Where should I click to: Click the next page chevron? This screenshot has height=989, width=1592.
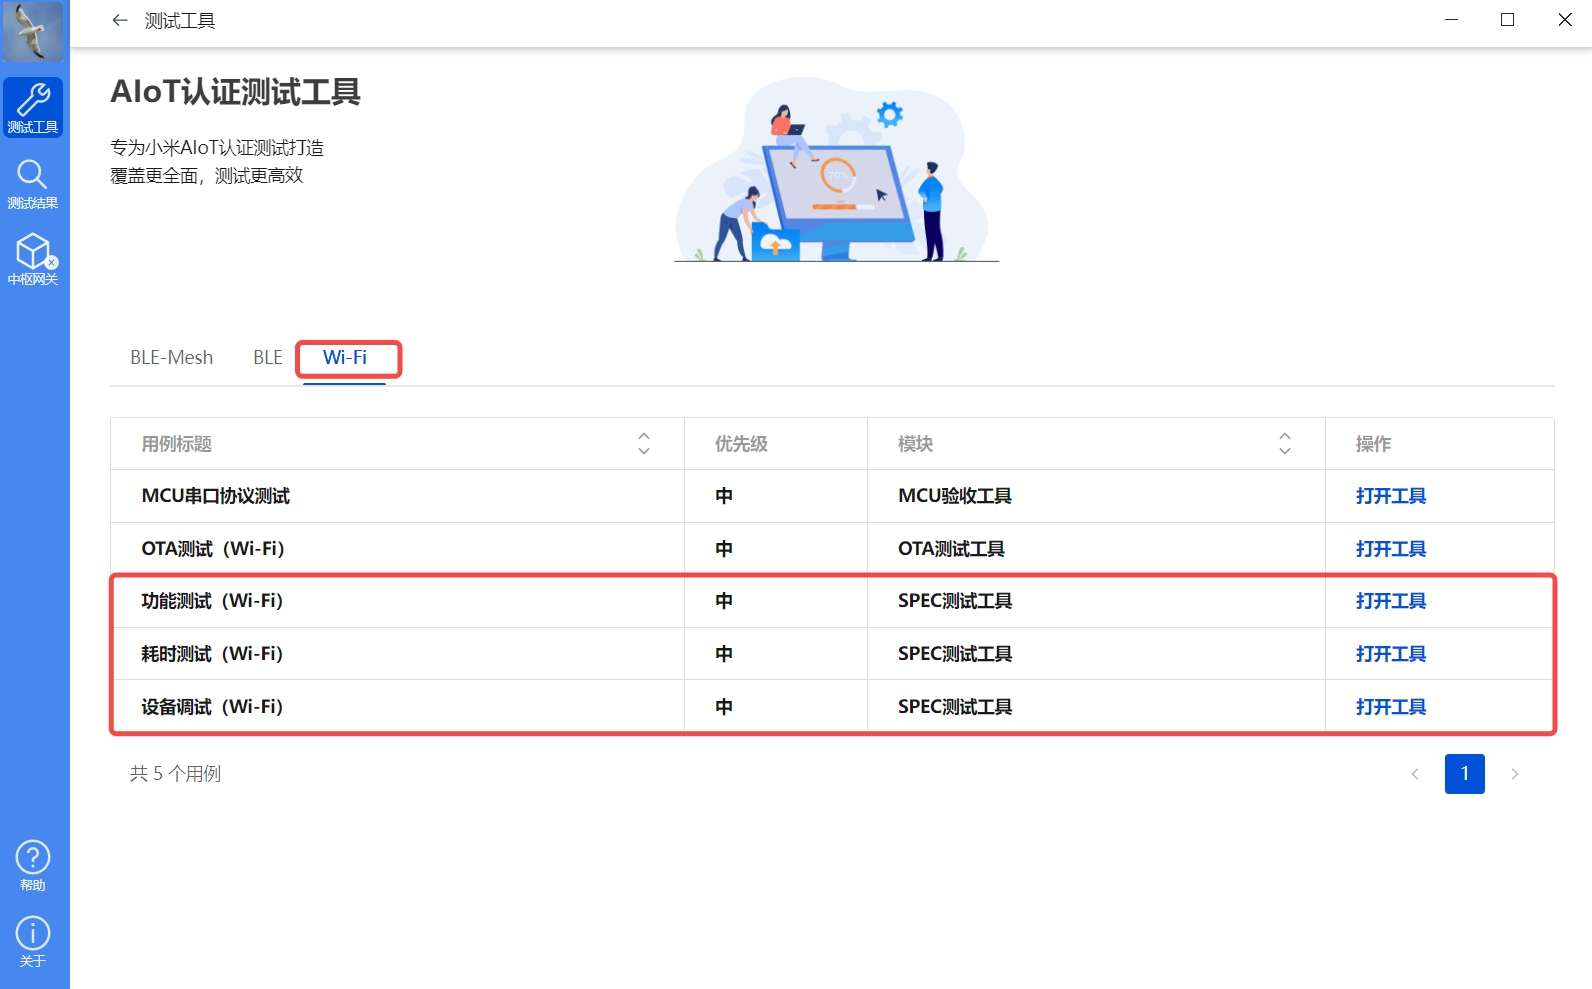[1515, 774]
